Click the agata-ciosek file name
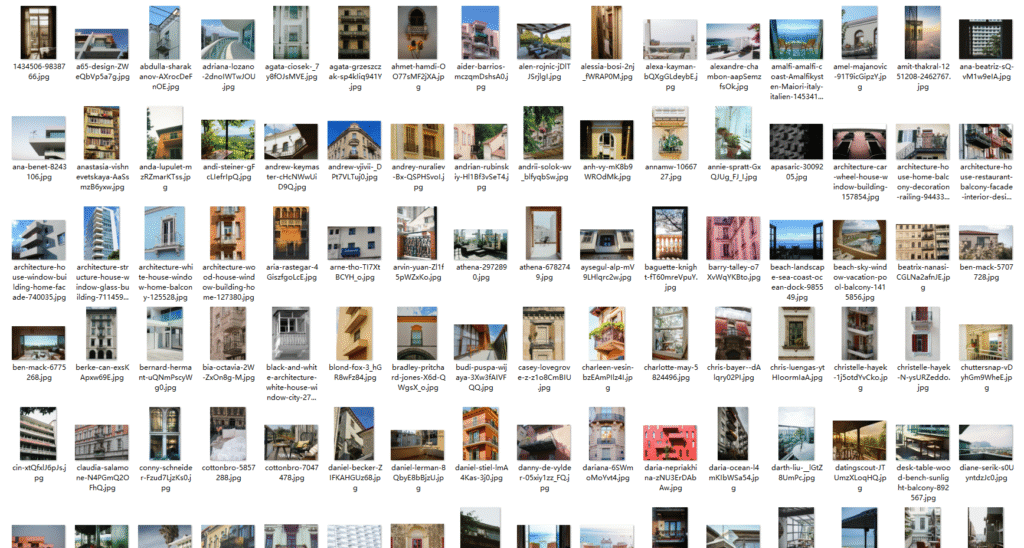Viewport: 1024px width, 548px height. click(x=291, y=71)
